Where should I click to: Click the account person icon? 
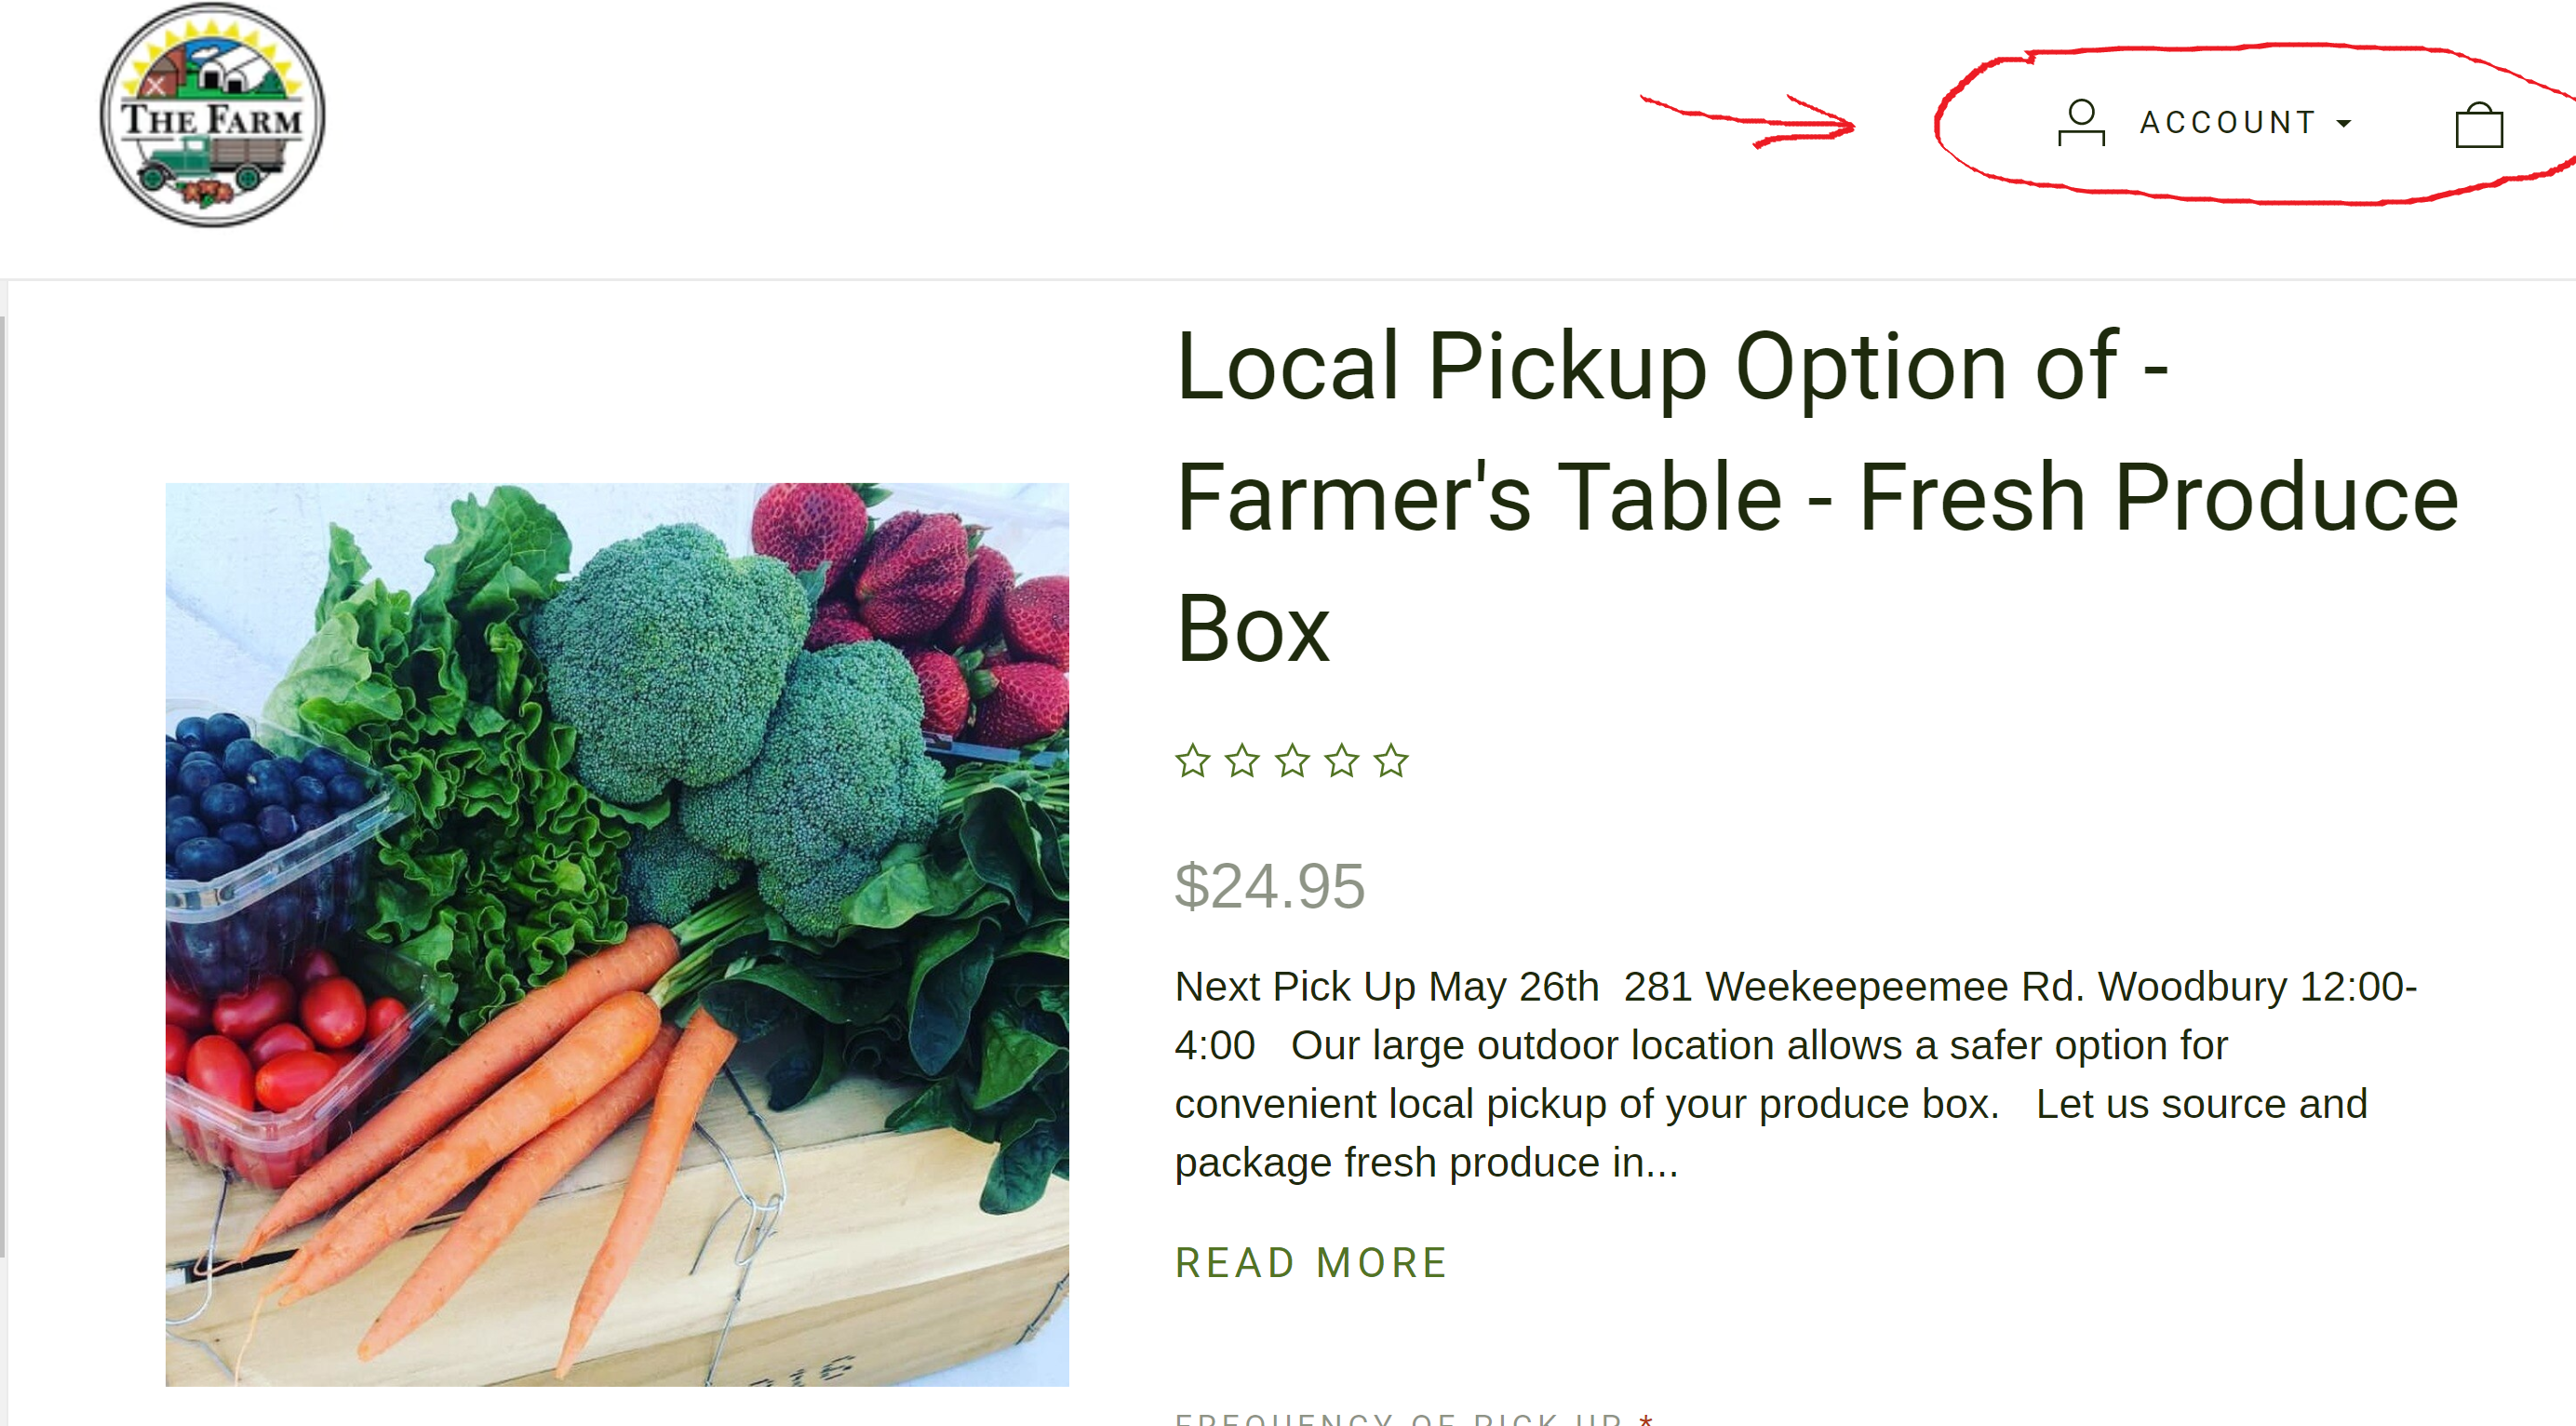pyautogui.click(x=2080, y=123)
